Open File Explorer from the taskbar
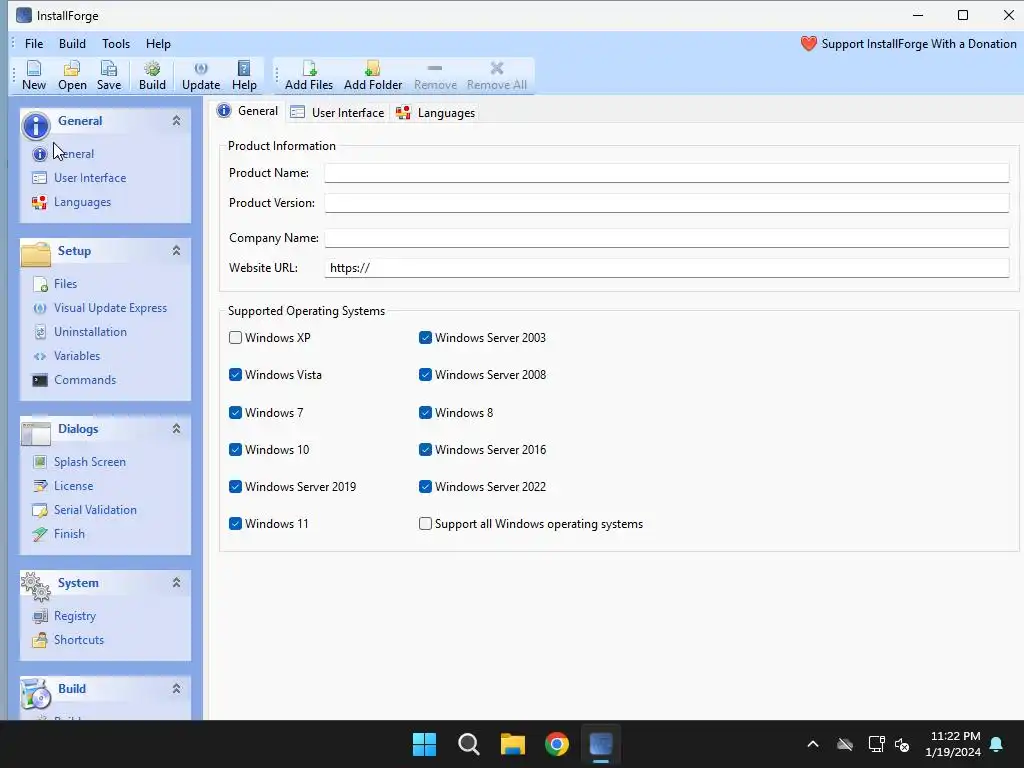1024x768 pixels. [513, 744]
